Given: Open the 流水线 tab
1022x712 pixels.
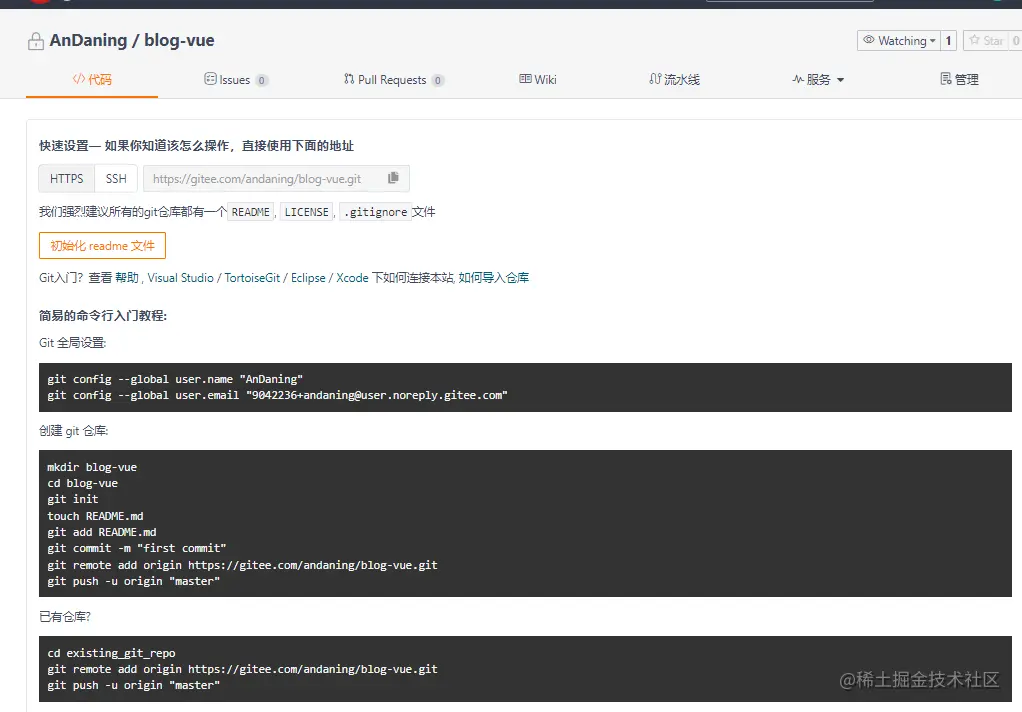Looking at the screenshot, I should pyautogui.click(x=675, y=80).
